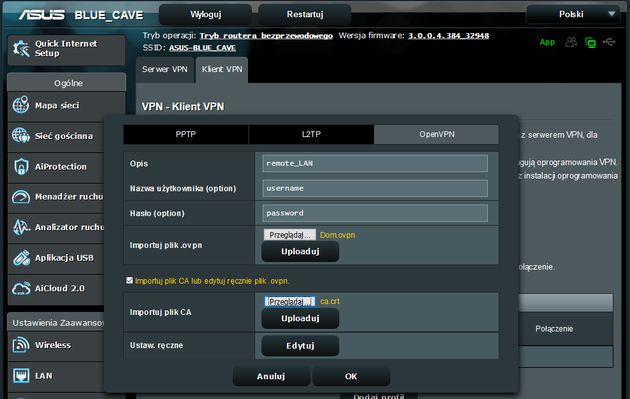Viewport: 630px width, 399px height.
Task: Open Mapa sieci menu item
Action: coord(57,105)
